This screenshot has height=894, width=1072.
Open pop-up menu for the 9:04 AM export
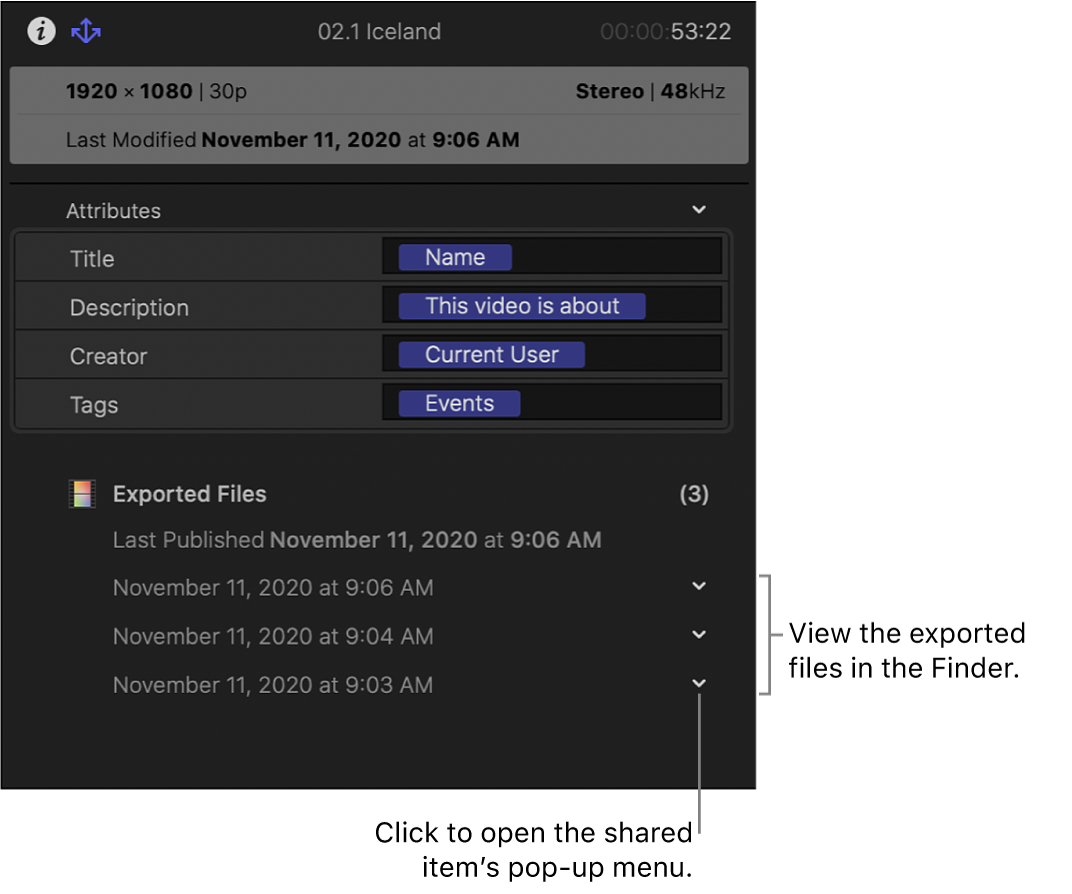coord(699,635)
